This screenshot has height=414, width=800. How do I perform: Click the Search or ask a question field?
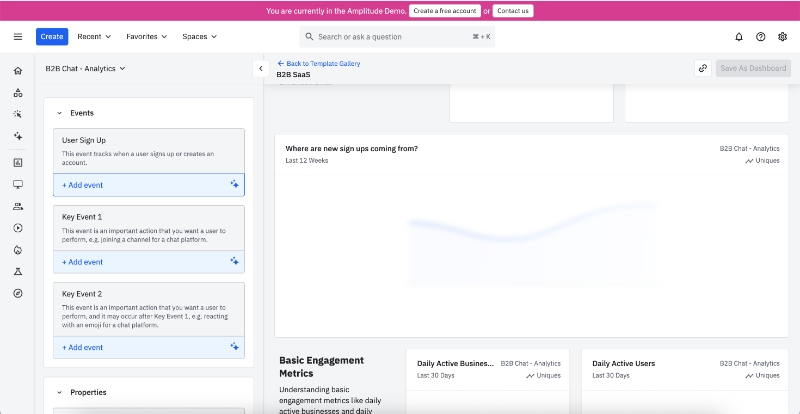point(397,37)
